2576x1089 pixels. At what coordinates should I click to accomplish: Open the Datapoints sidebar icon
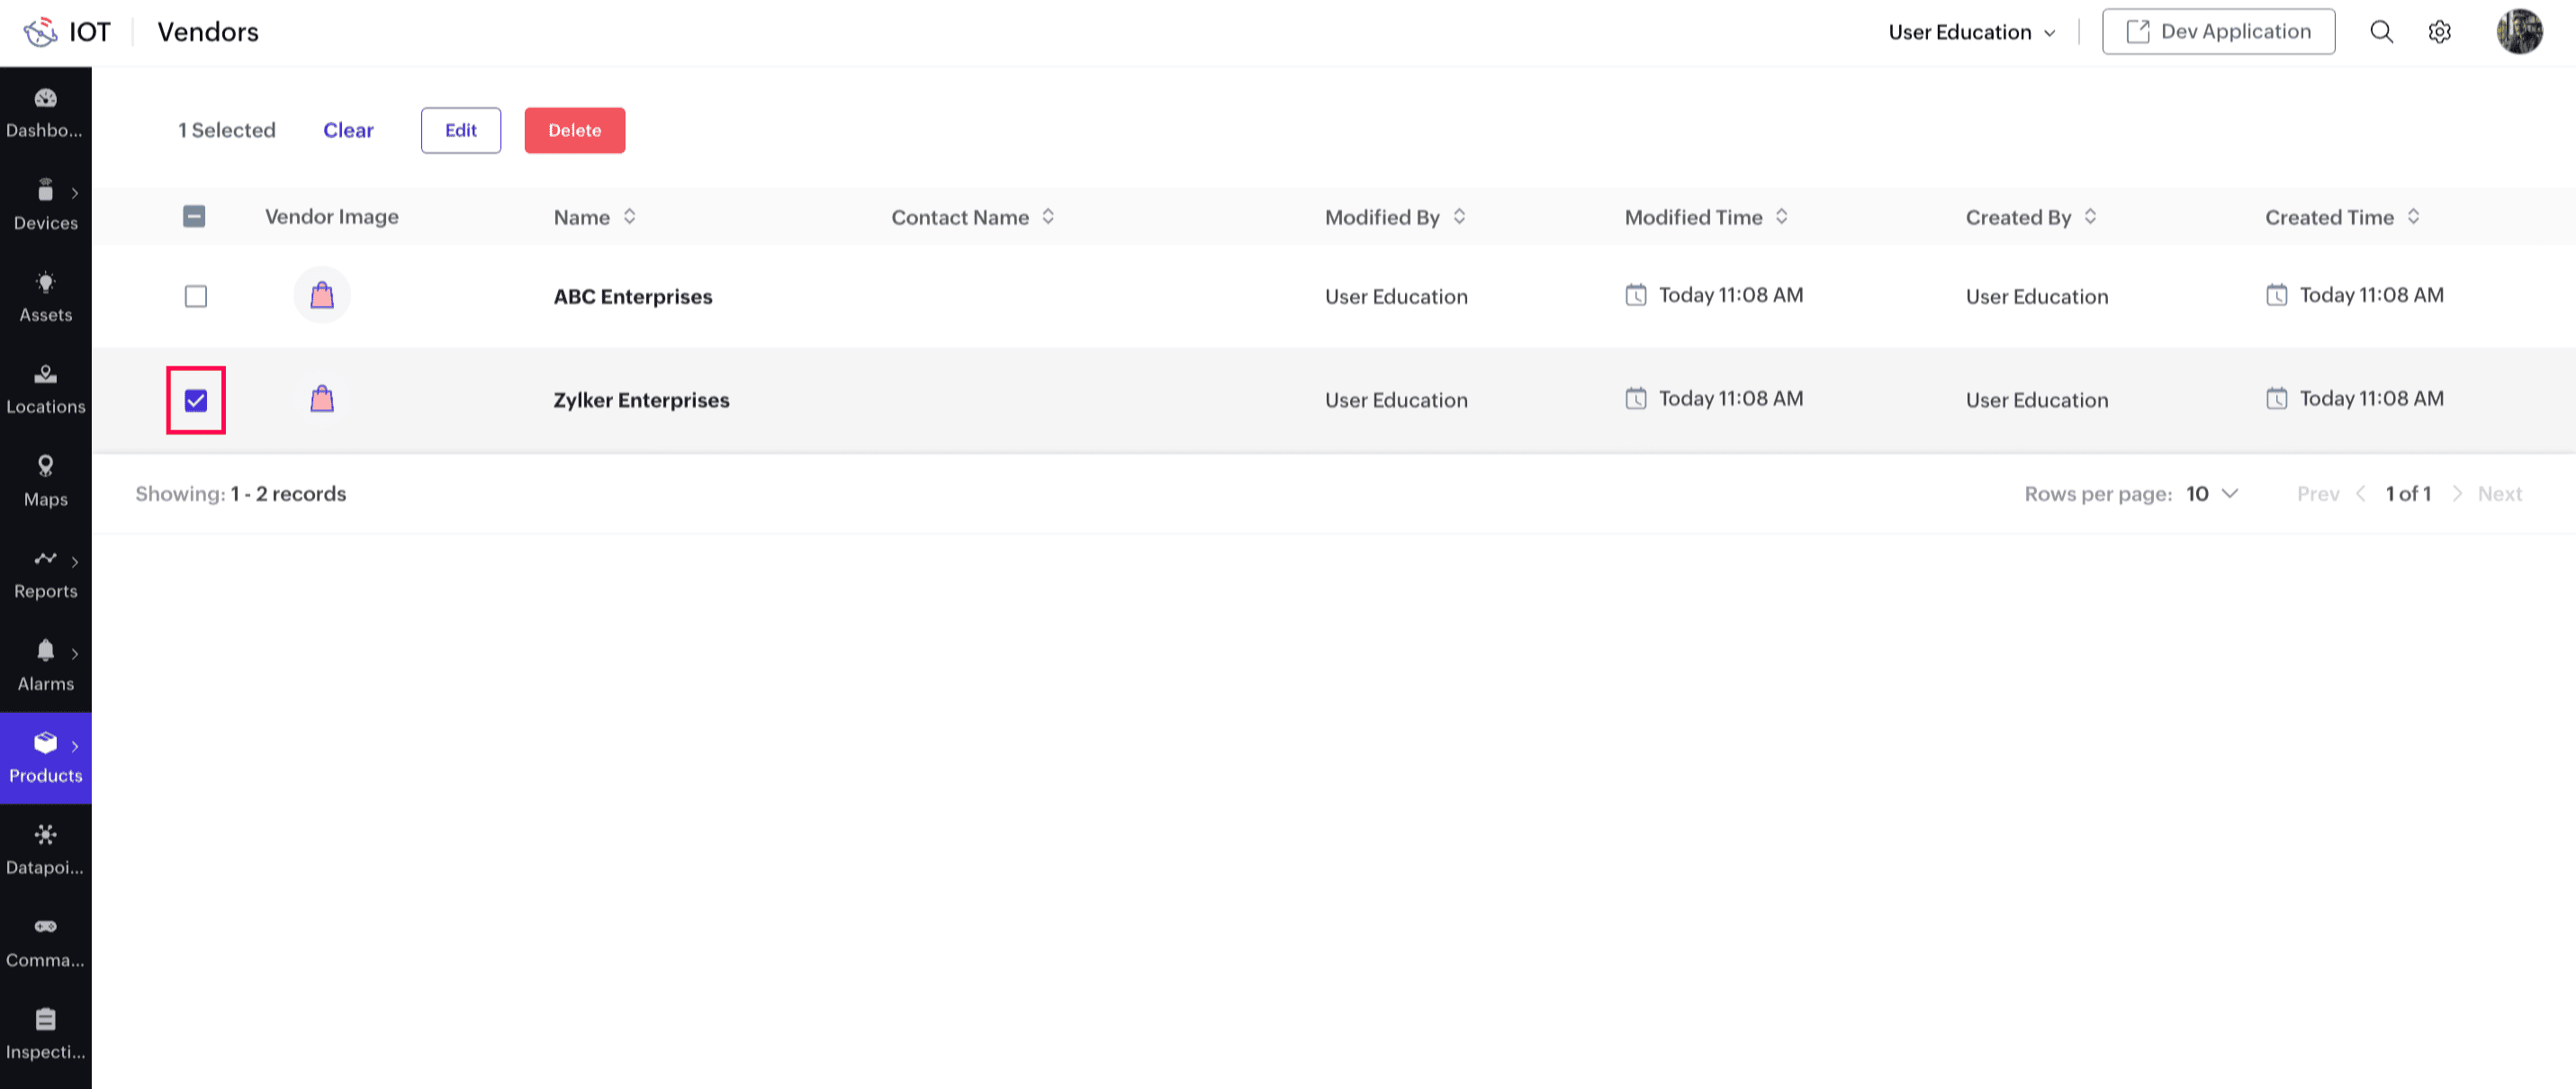[x=45, y=835]
